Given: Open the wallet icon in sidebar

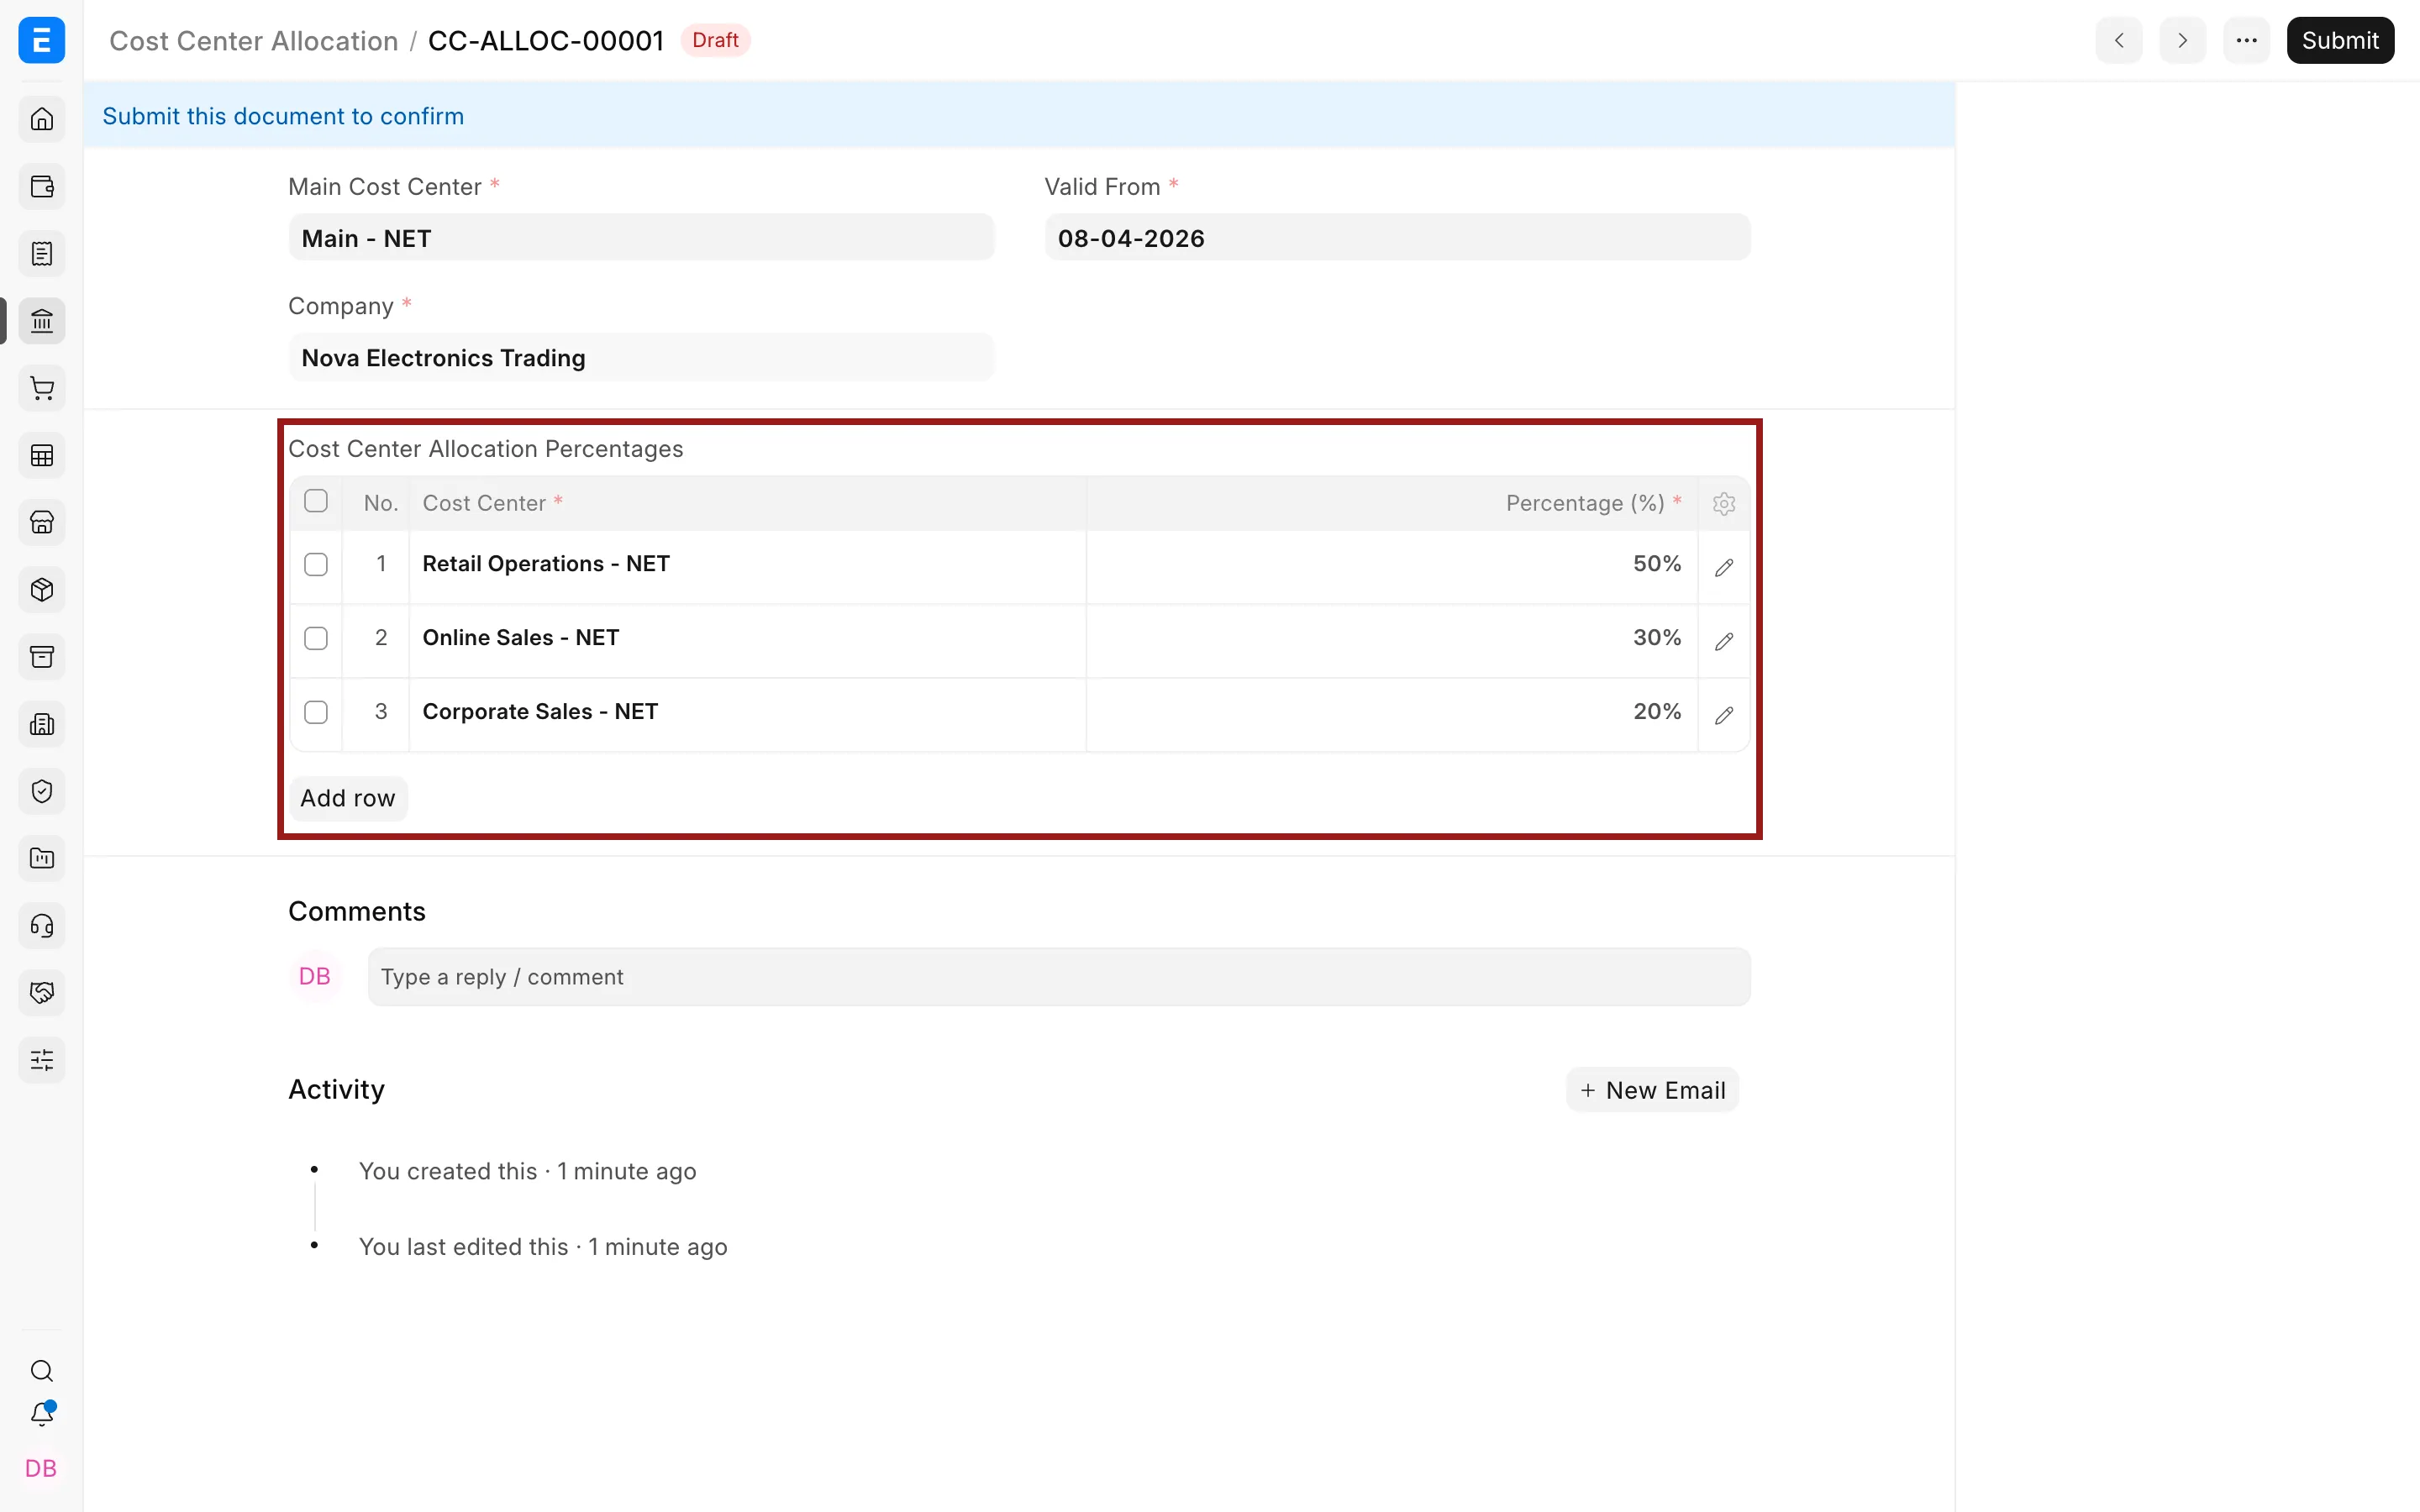Looking at the screenshot, I should click(42, 187).
